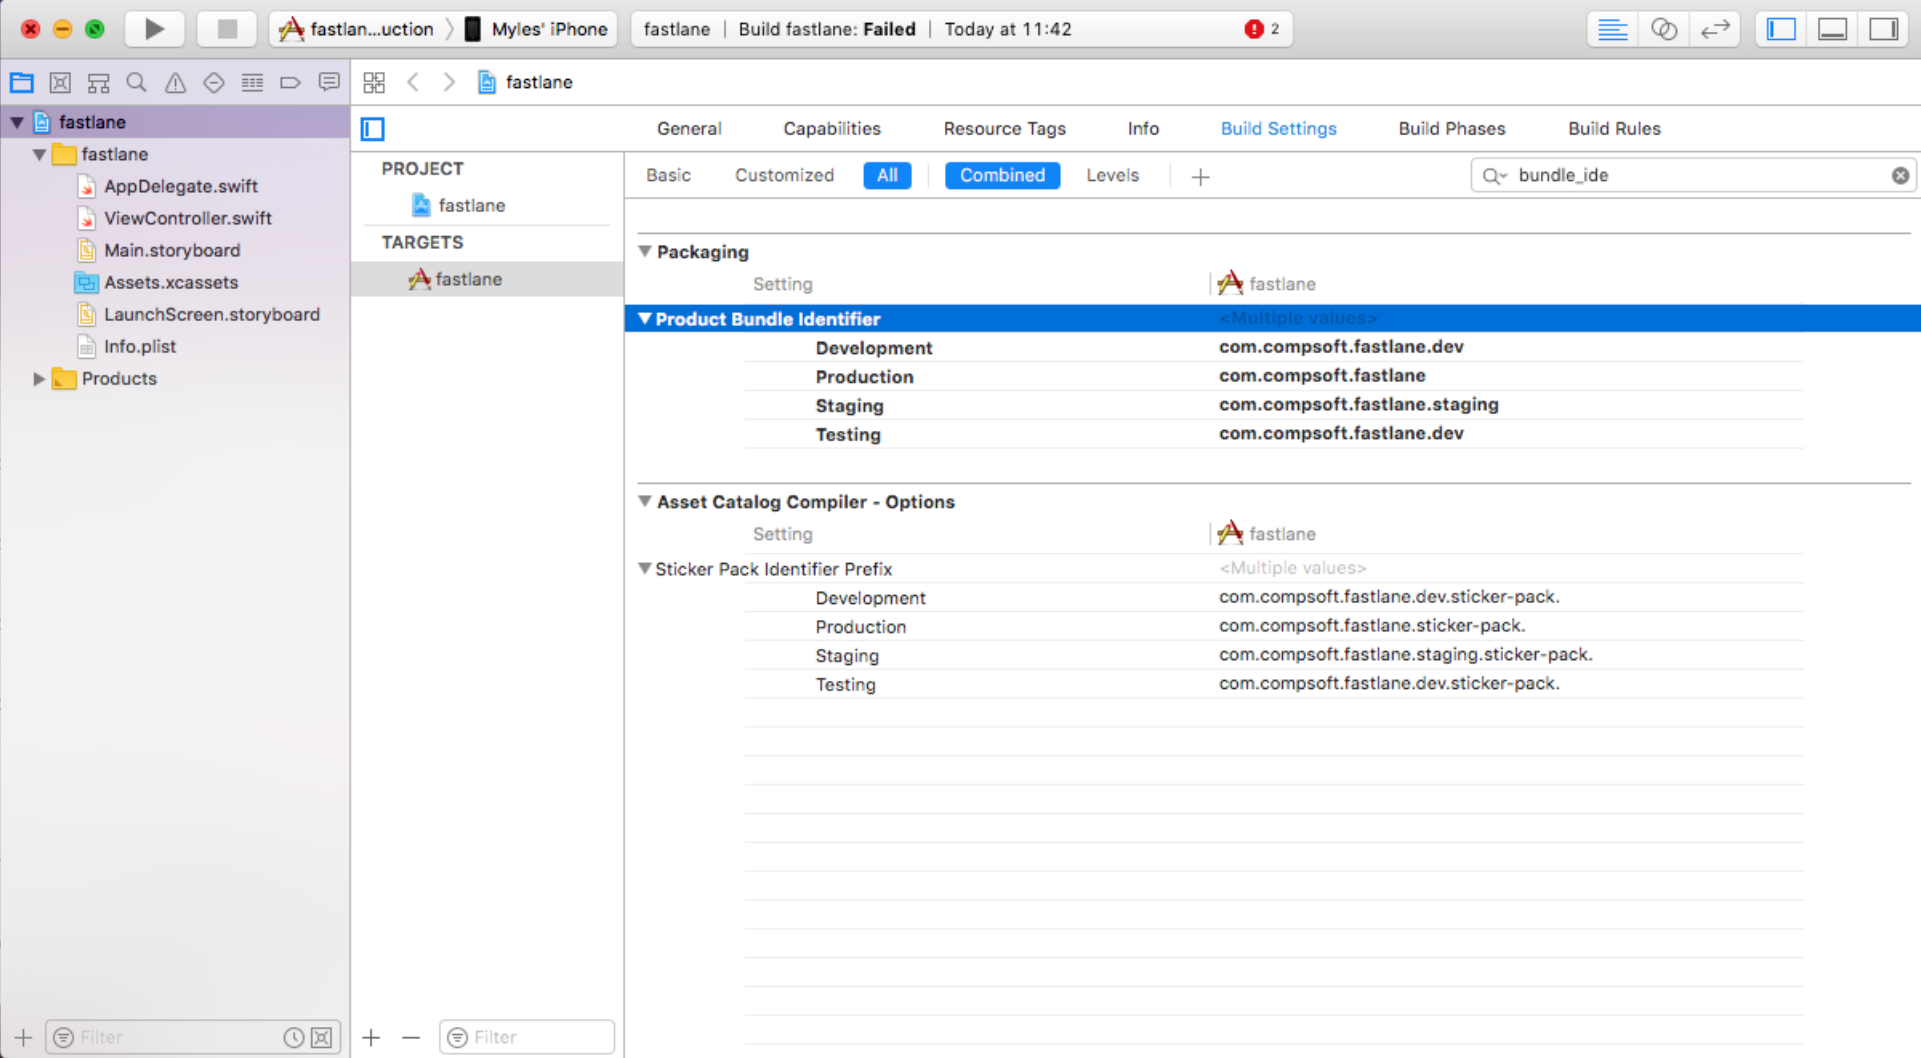Click the Stop build button
The height and width of the screenshot is (1058, 1921).
(x=226, y=29)
